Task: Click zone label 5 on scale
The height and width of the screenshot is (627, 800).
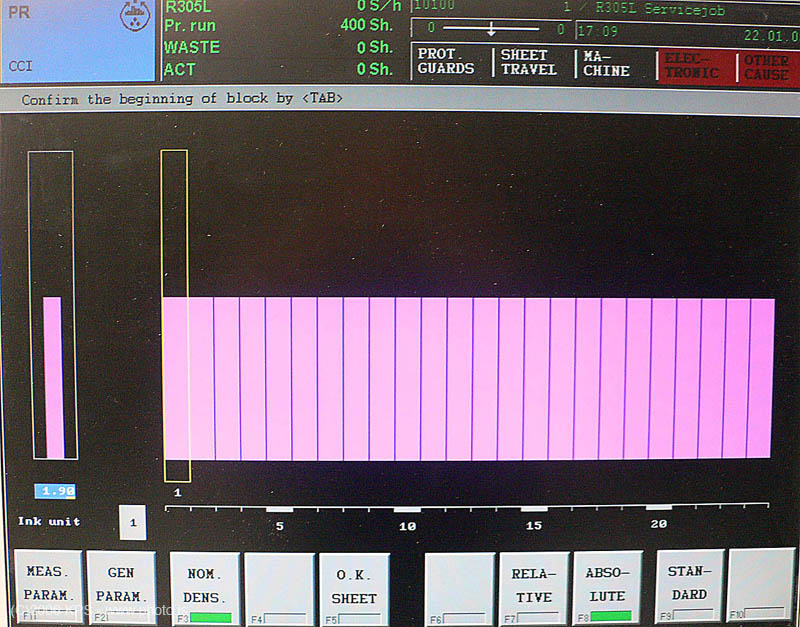Action: (280, 525)
